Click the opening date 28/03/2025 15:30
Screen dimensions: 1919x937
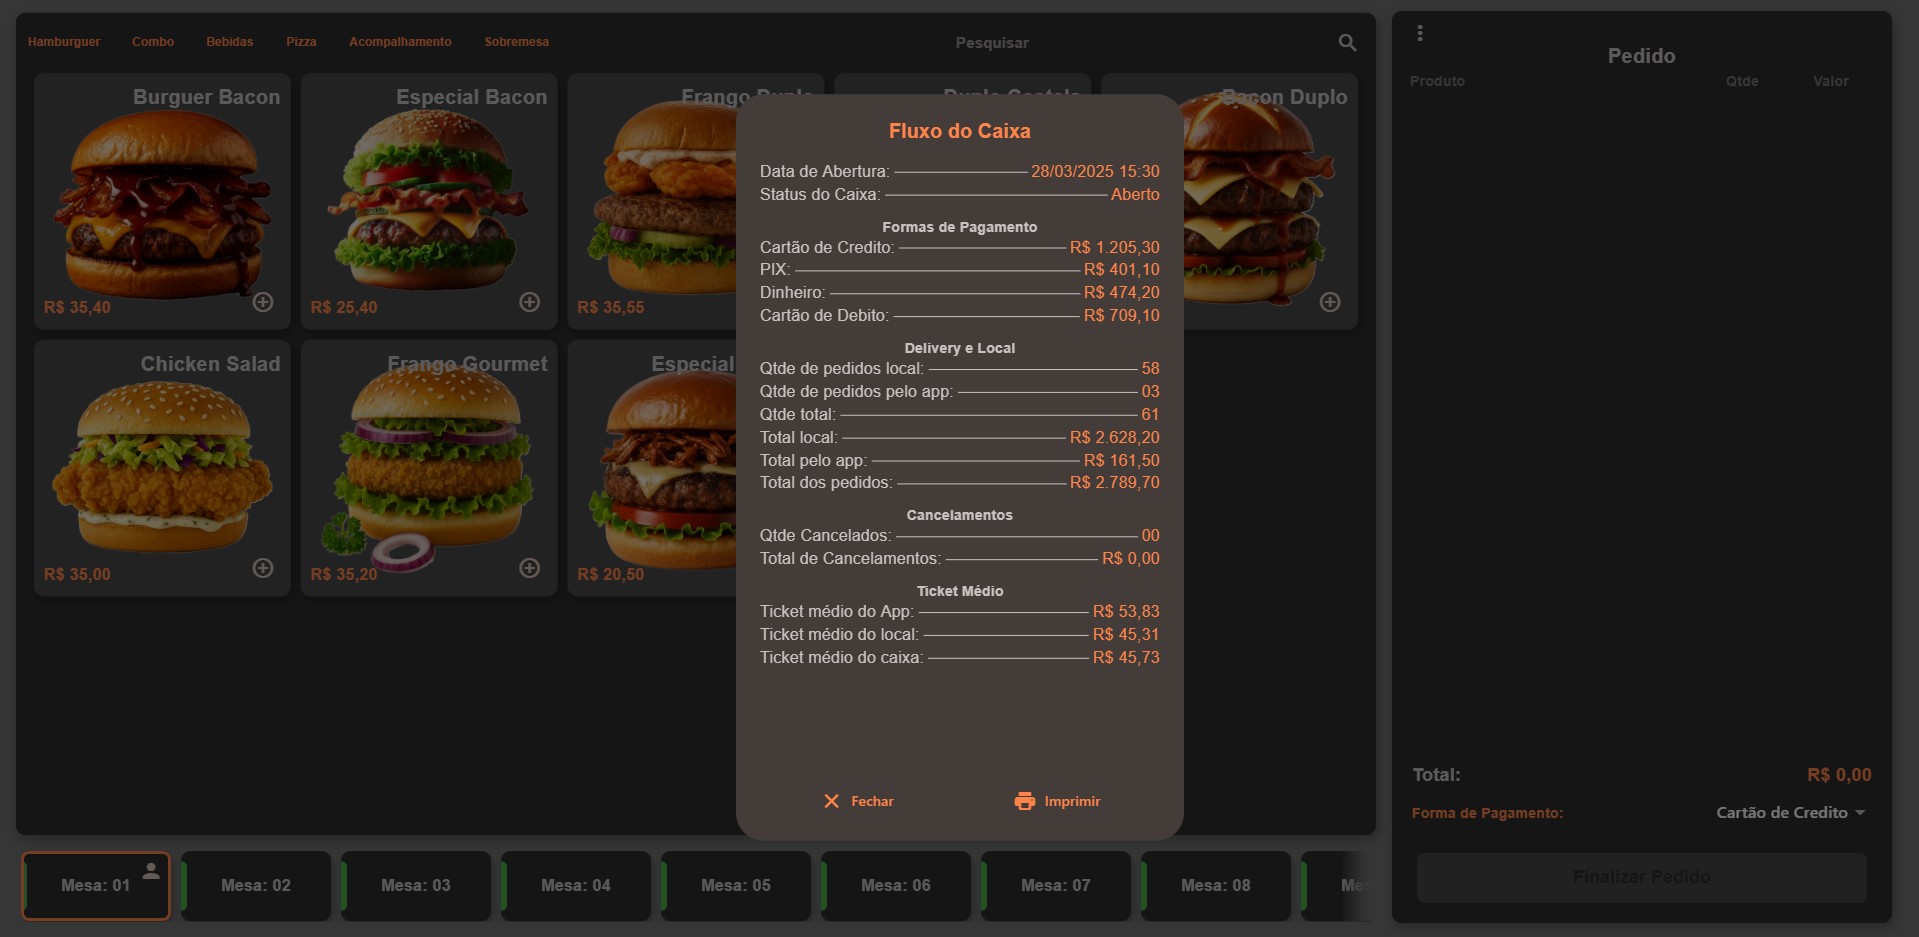point(1095,171)
